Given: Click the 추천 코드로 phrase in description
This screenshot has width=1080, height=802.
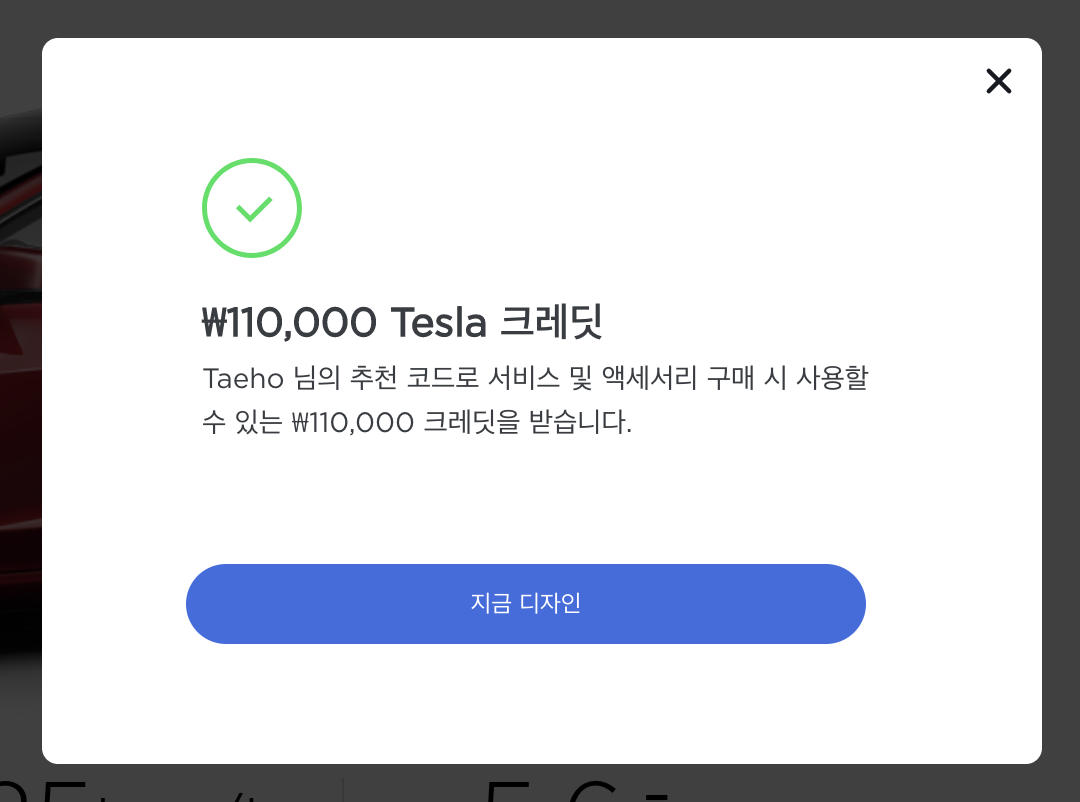Looking at the screenshot, I should tap(414, 378).
